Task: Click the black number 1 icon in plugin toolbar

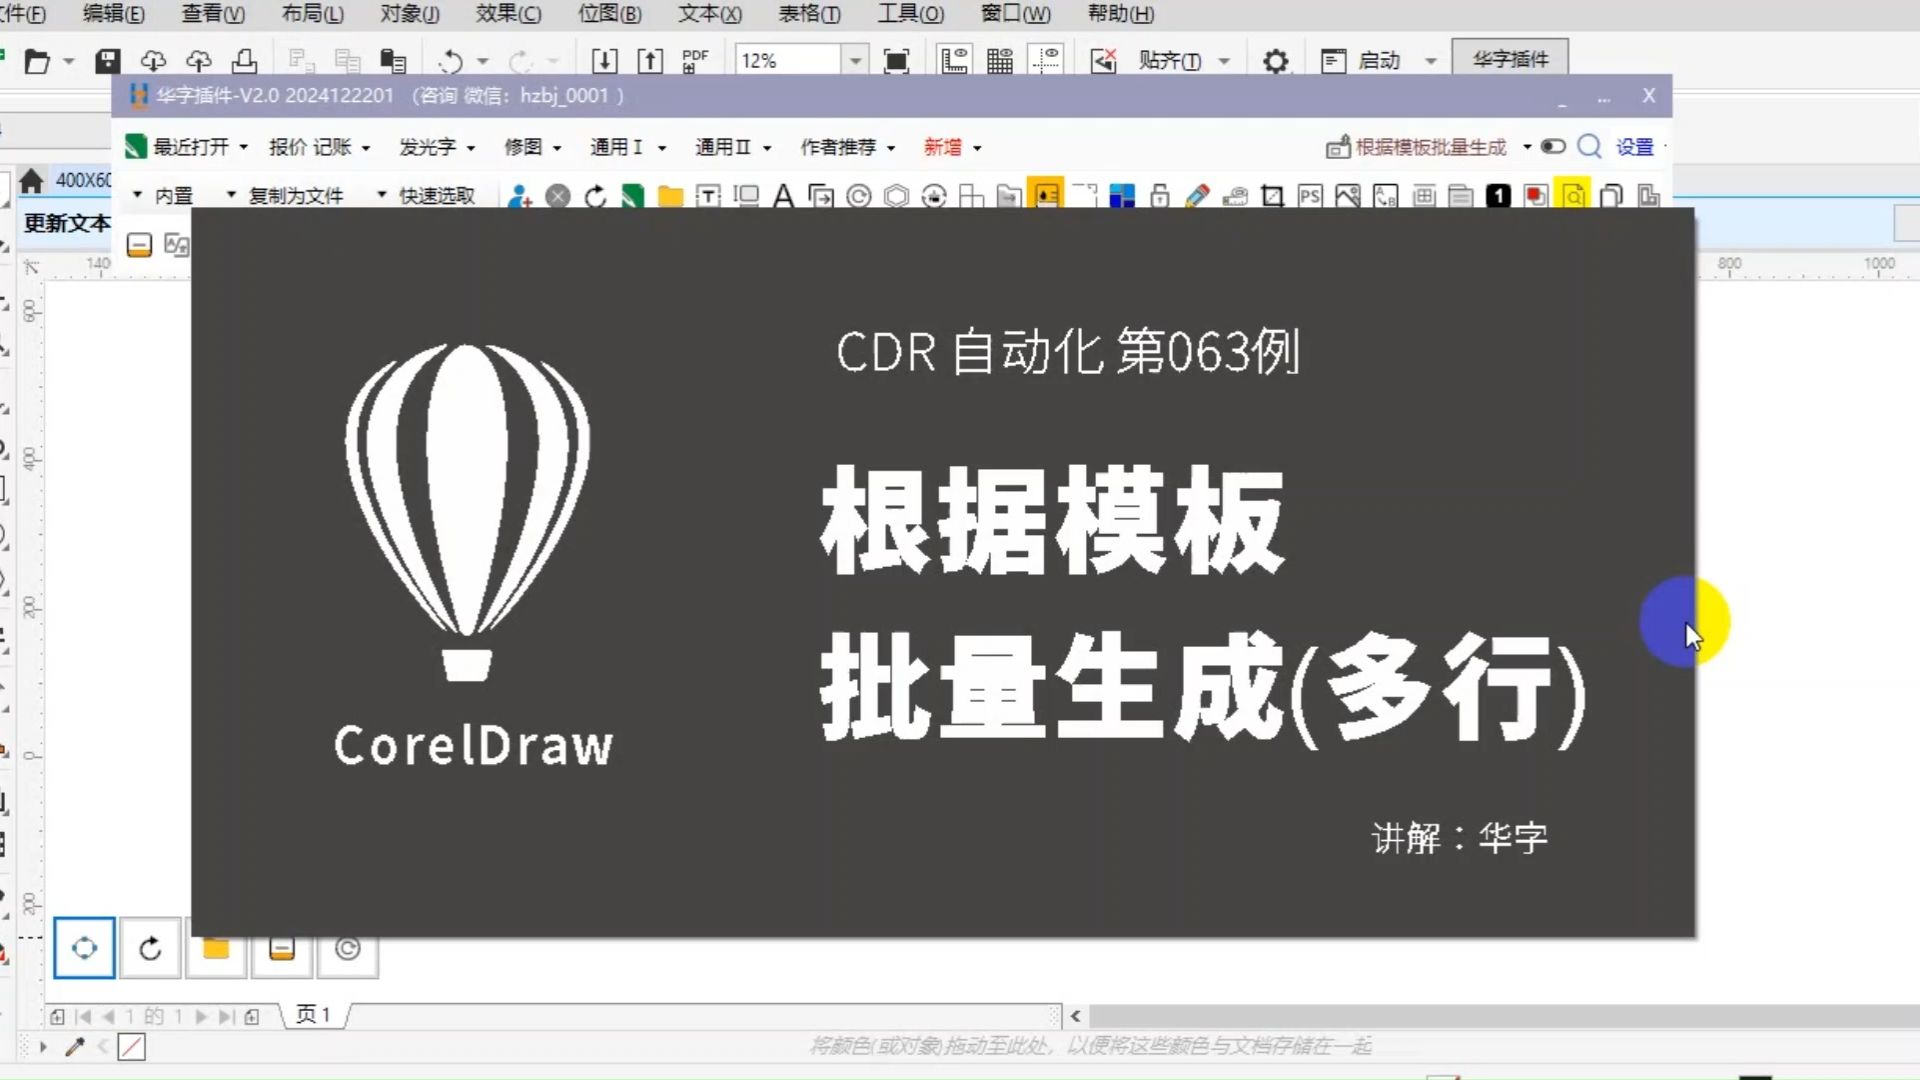Action: point(1498,196)
